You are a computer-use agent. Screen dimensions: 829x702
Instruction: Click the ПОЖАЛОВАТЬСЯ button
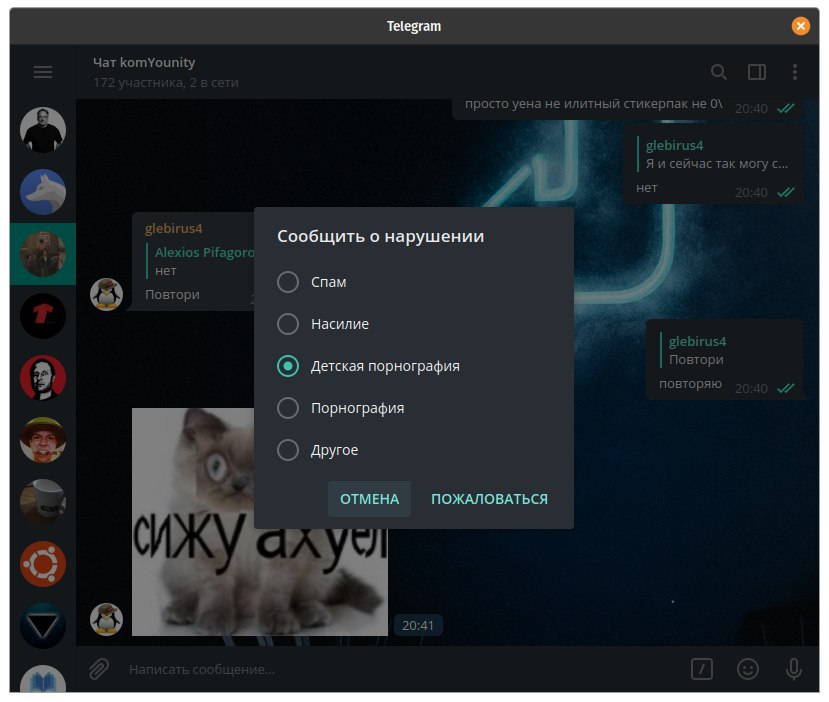tap(490, 498)
